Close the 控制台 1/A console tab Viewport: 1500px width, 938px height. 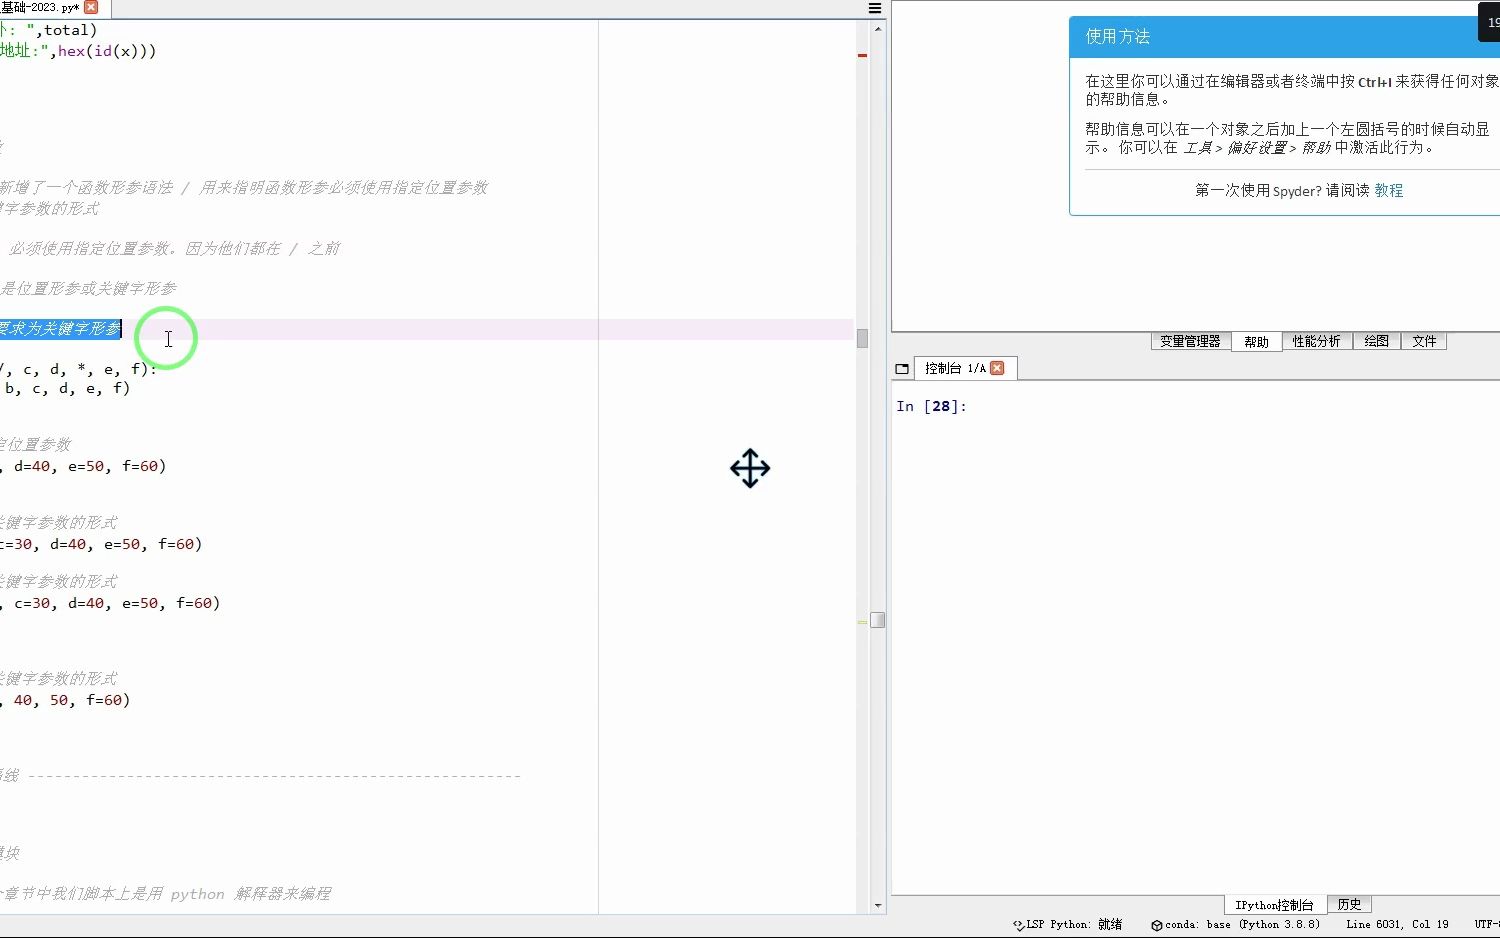[997, 368]
